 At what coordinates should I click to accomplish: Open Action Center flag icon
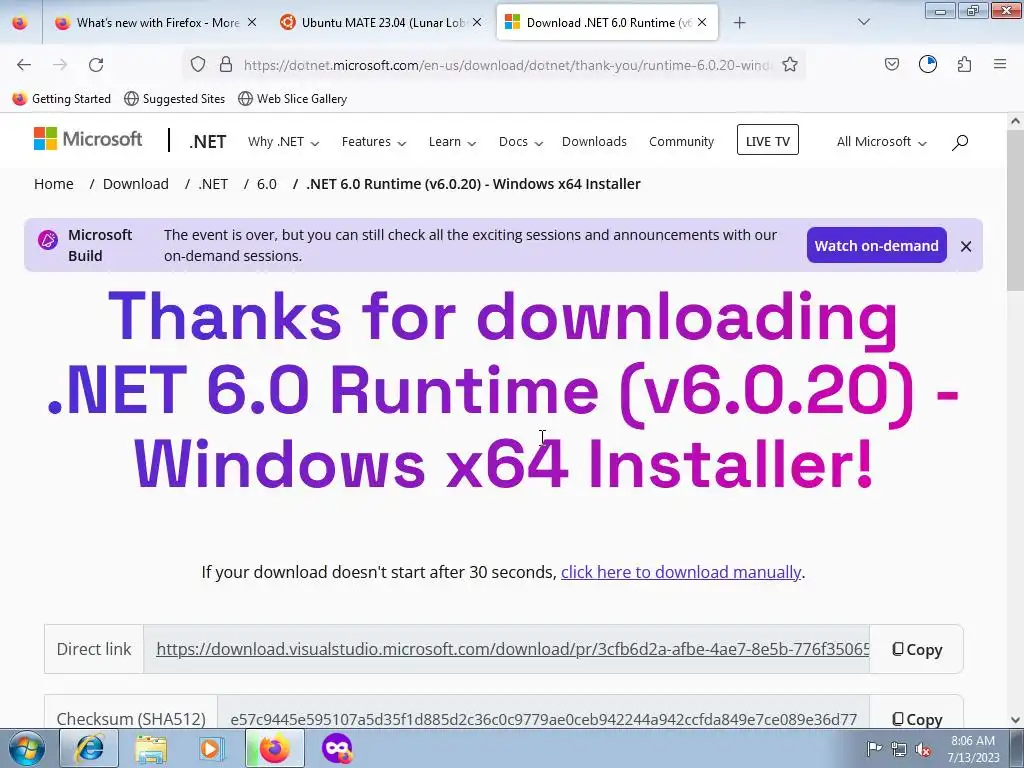[x=874, y=748]
